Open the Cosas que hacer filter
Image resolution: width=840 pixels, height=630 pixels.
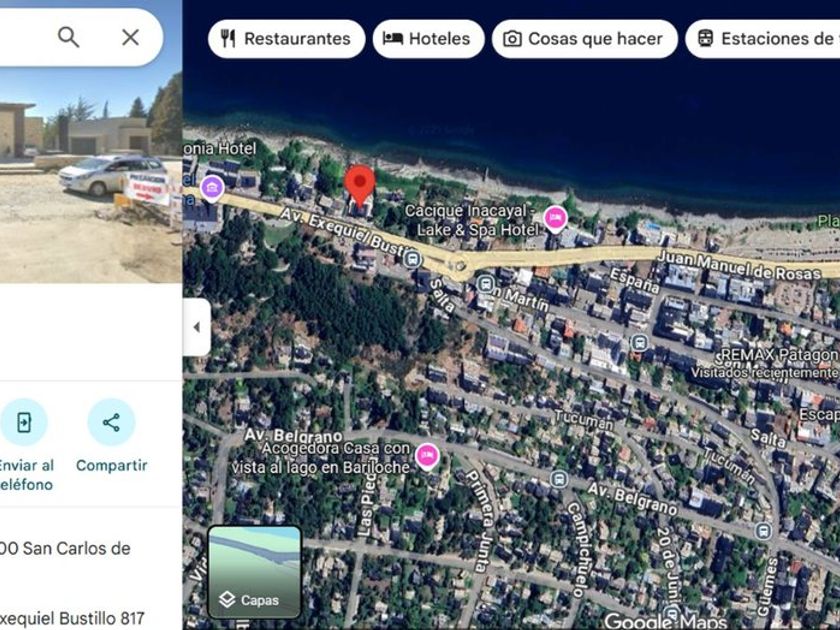(x=584, y=39)
